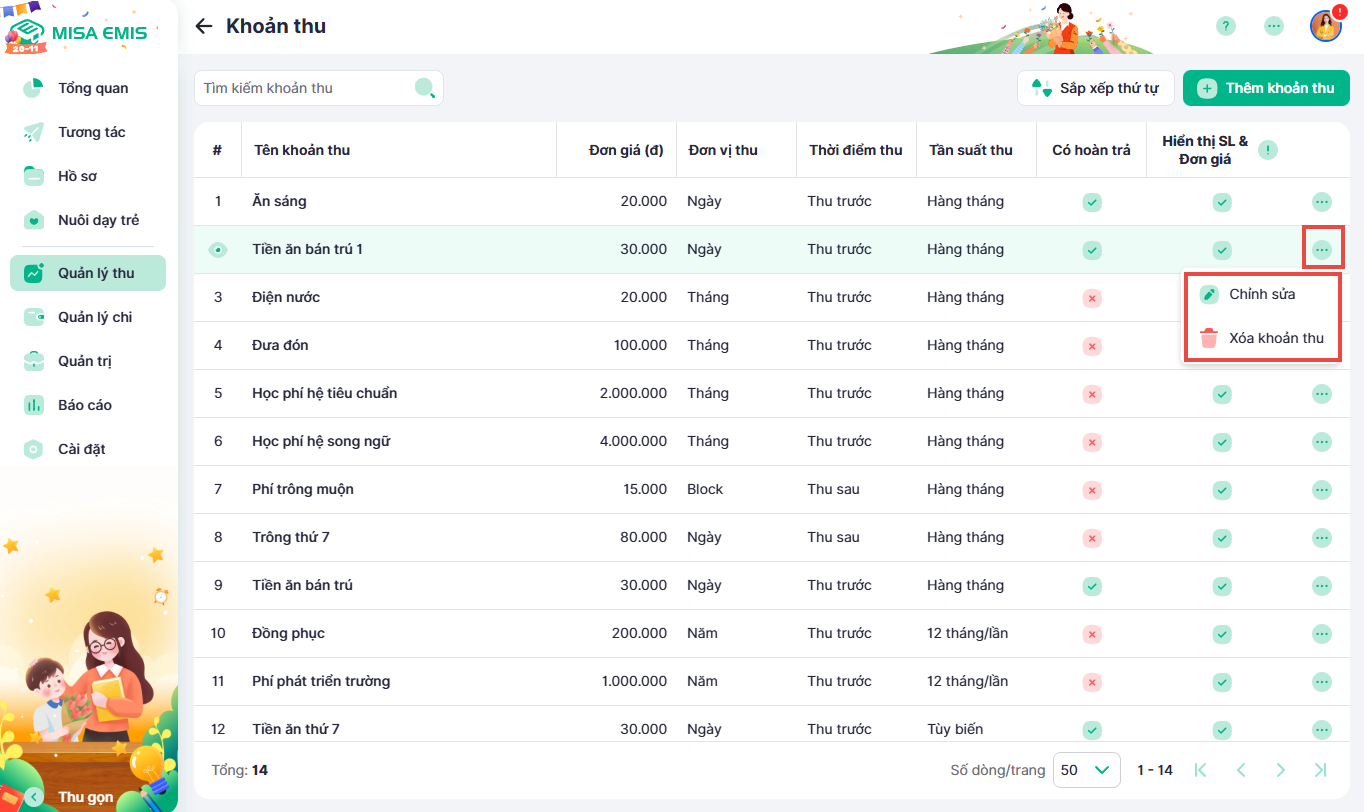Click the user avatar in header
The height and width of the screenshot is (812, 1364).
pyautogui.click(x=1325, y=26)
